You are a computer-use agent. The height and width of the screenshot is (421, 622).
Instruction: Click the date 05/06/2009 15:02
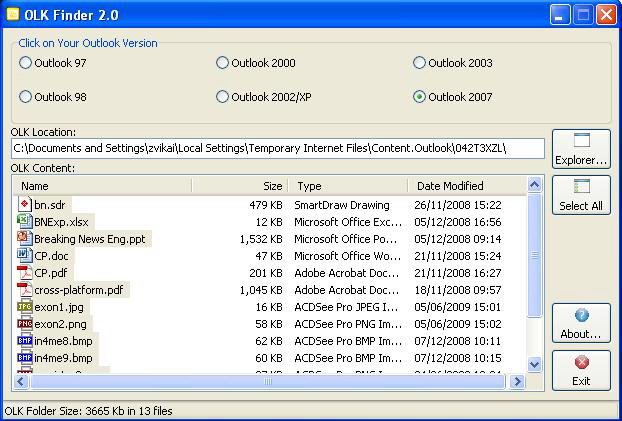458,325
